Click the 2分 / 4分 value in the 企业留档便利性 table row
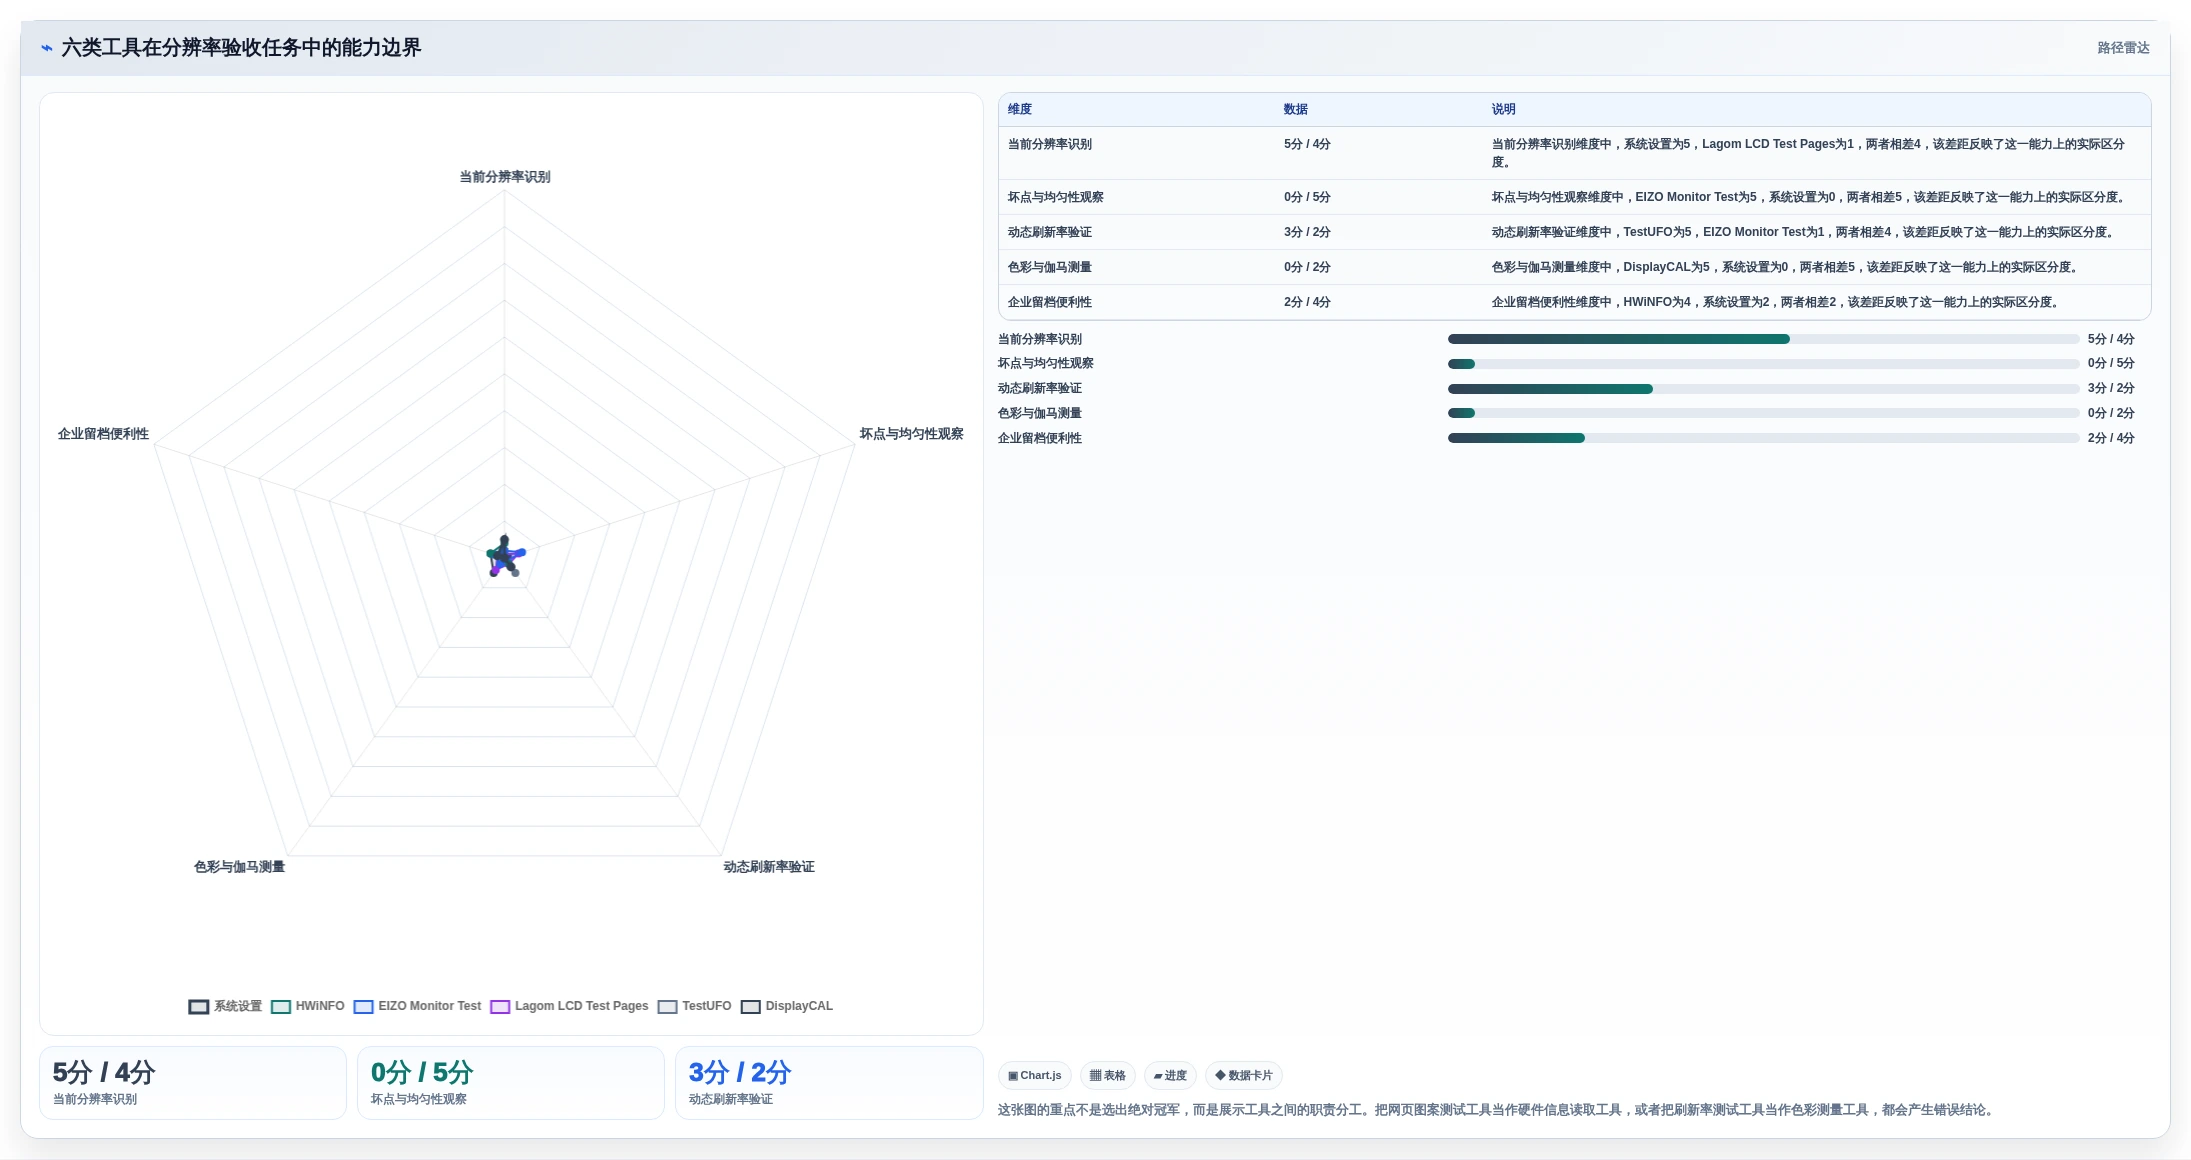Viewport: 2191px width, 1160px height. click(x=1307, y=303)
